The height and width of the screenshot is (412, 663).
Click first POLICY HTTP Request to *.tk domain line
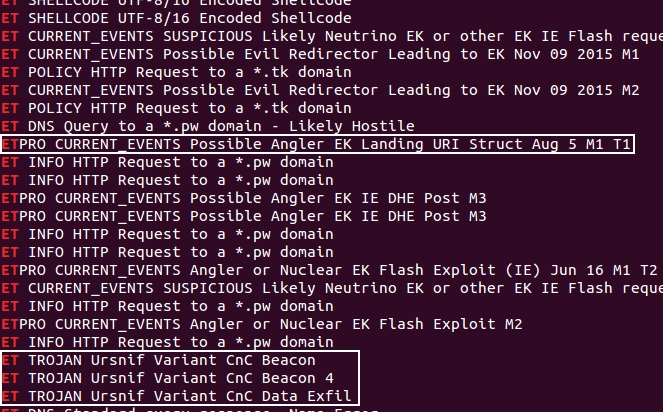coord(176,72)
